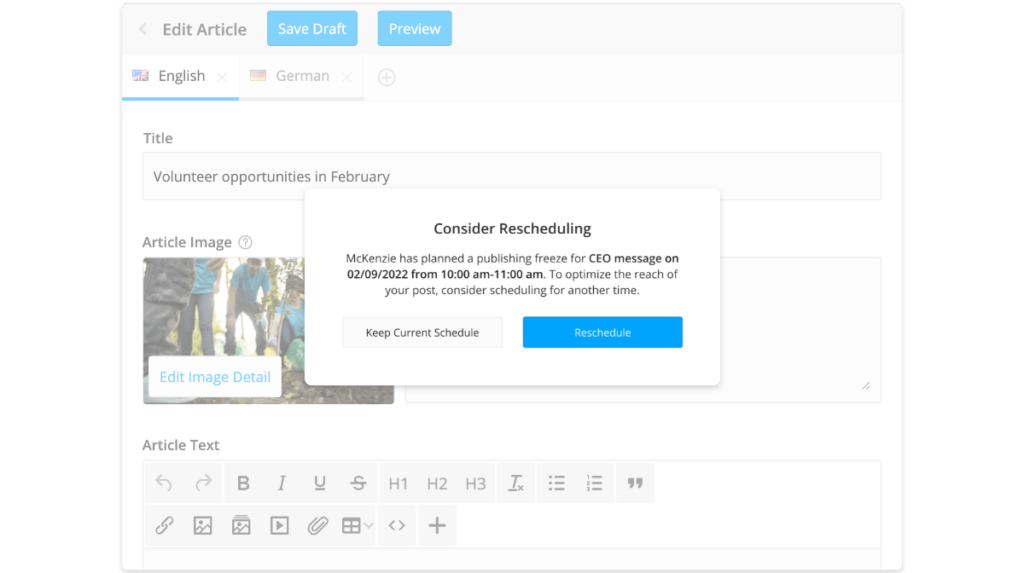1024x573 pixels.
Task: Click the Title input field
Action: 512,176
